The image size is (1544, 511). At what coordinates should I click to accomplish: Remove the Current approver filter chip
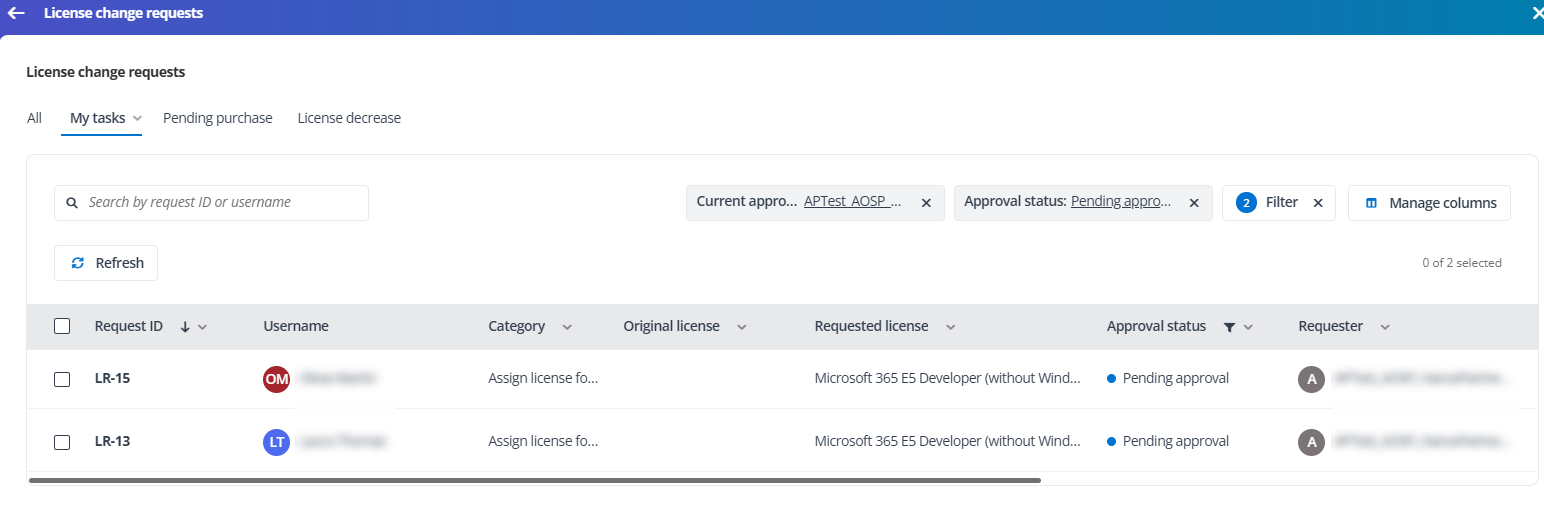(926, 203)
